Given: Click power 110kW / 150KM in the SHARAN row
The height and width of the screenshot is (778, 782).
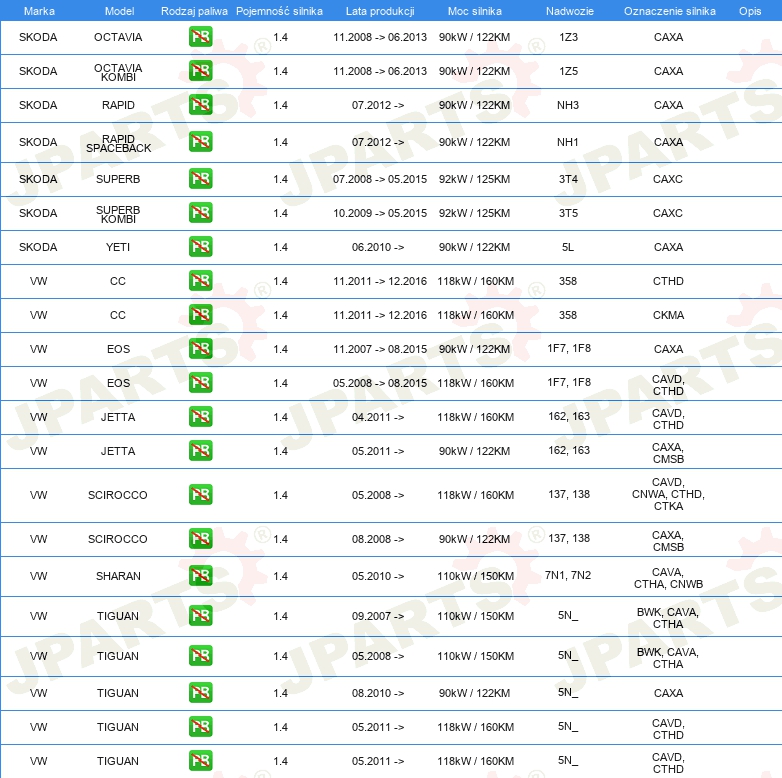Looking at the screenshot, I should (475, 576).
